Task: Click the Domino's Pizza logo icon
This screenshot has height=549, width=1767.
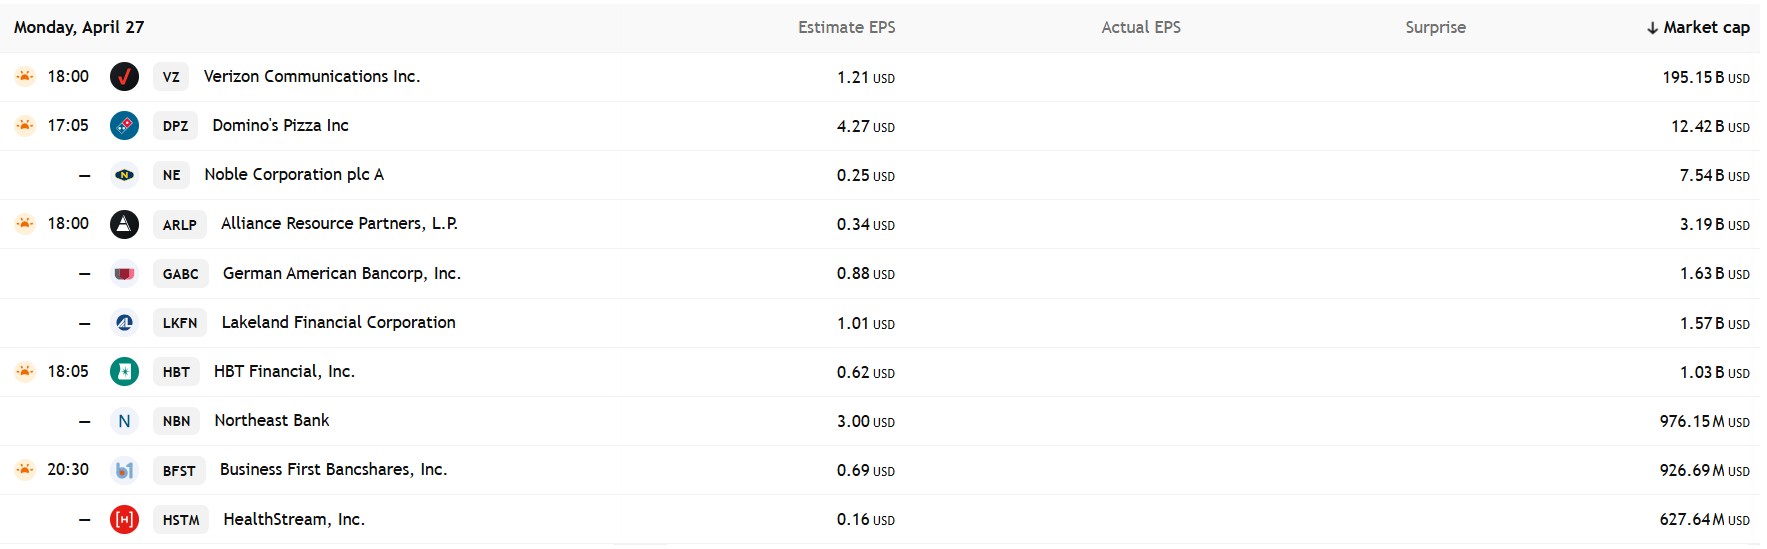Action: [124, 126]
